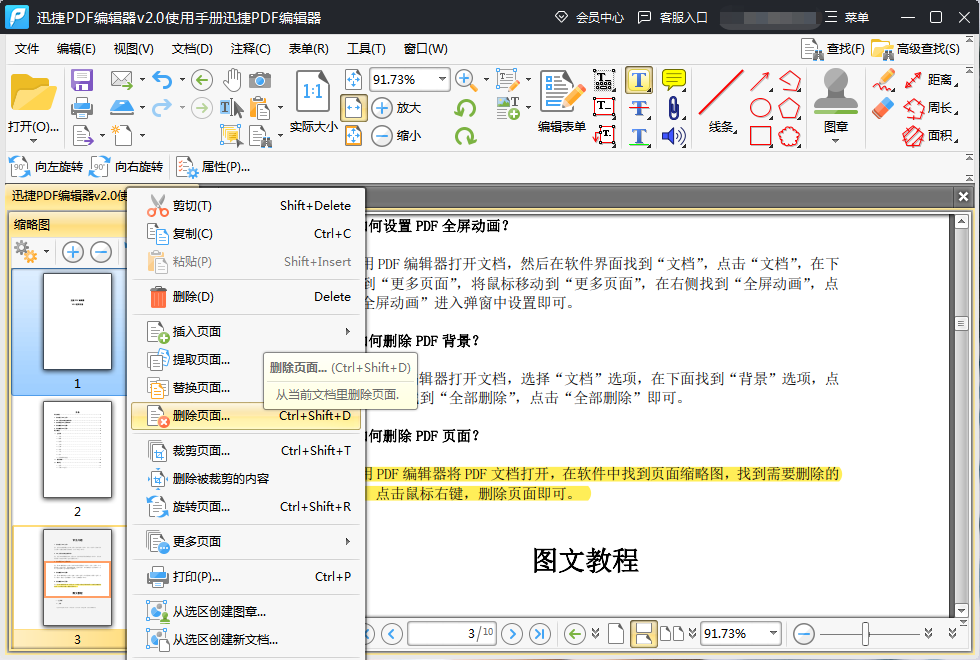980x660 pixels.
Task: Select the red rectangle shape tool
Action: pyautogui.click(x=760, y=136)
